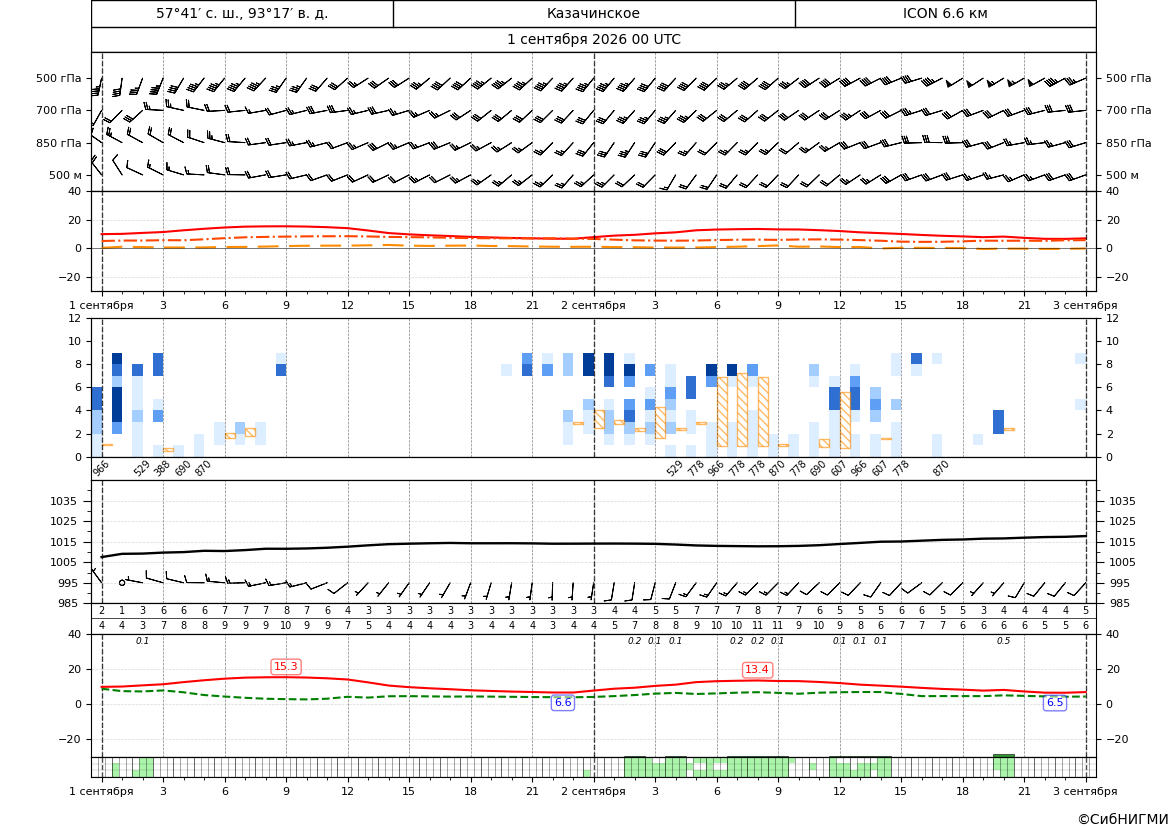The width and height of the screenshot is (1169, 827).
Task: Click the orange dash-dot 850 гПа temperature line
Action: 593,239
